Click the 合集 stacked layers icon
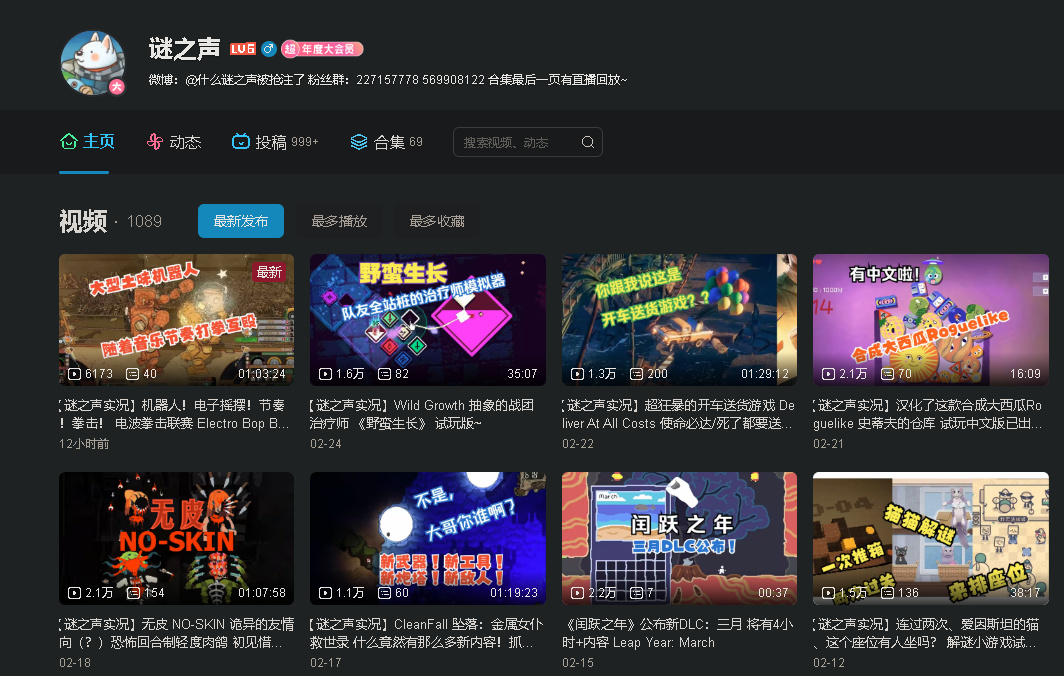The image size is (1064, 676). coord(358,141)
